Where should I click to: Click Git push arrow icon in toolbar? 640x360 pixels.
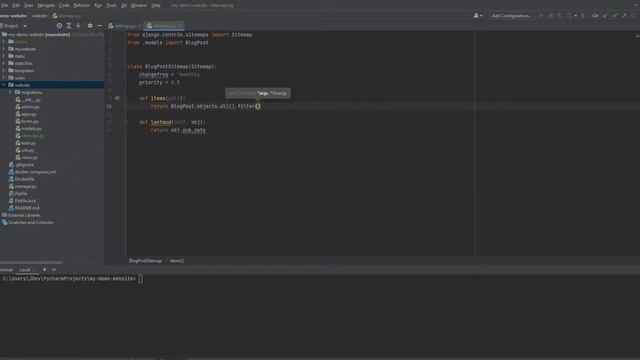(624, 16)
